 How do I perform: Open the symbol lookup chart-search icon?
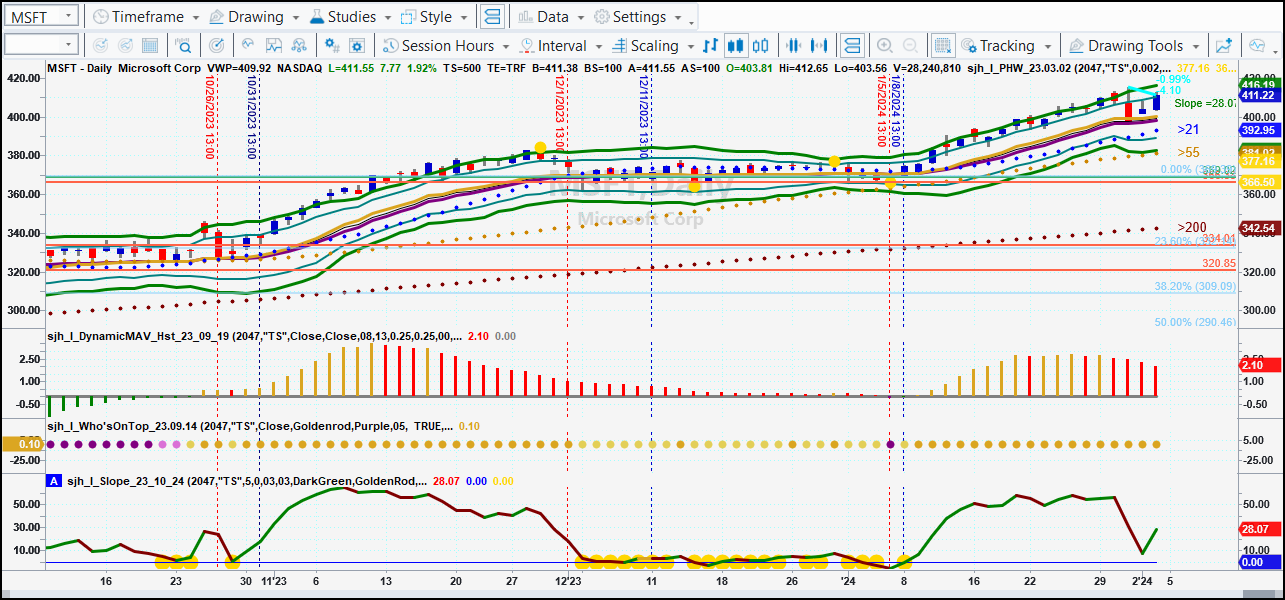[x=184, y=46]
